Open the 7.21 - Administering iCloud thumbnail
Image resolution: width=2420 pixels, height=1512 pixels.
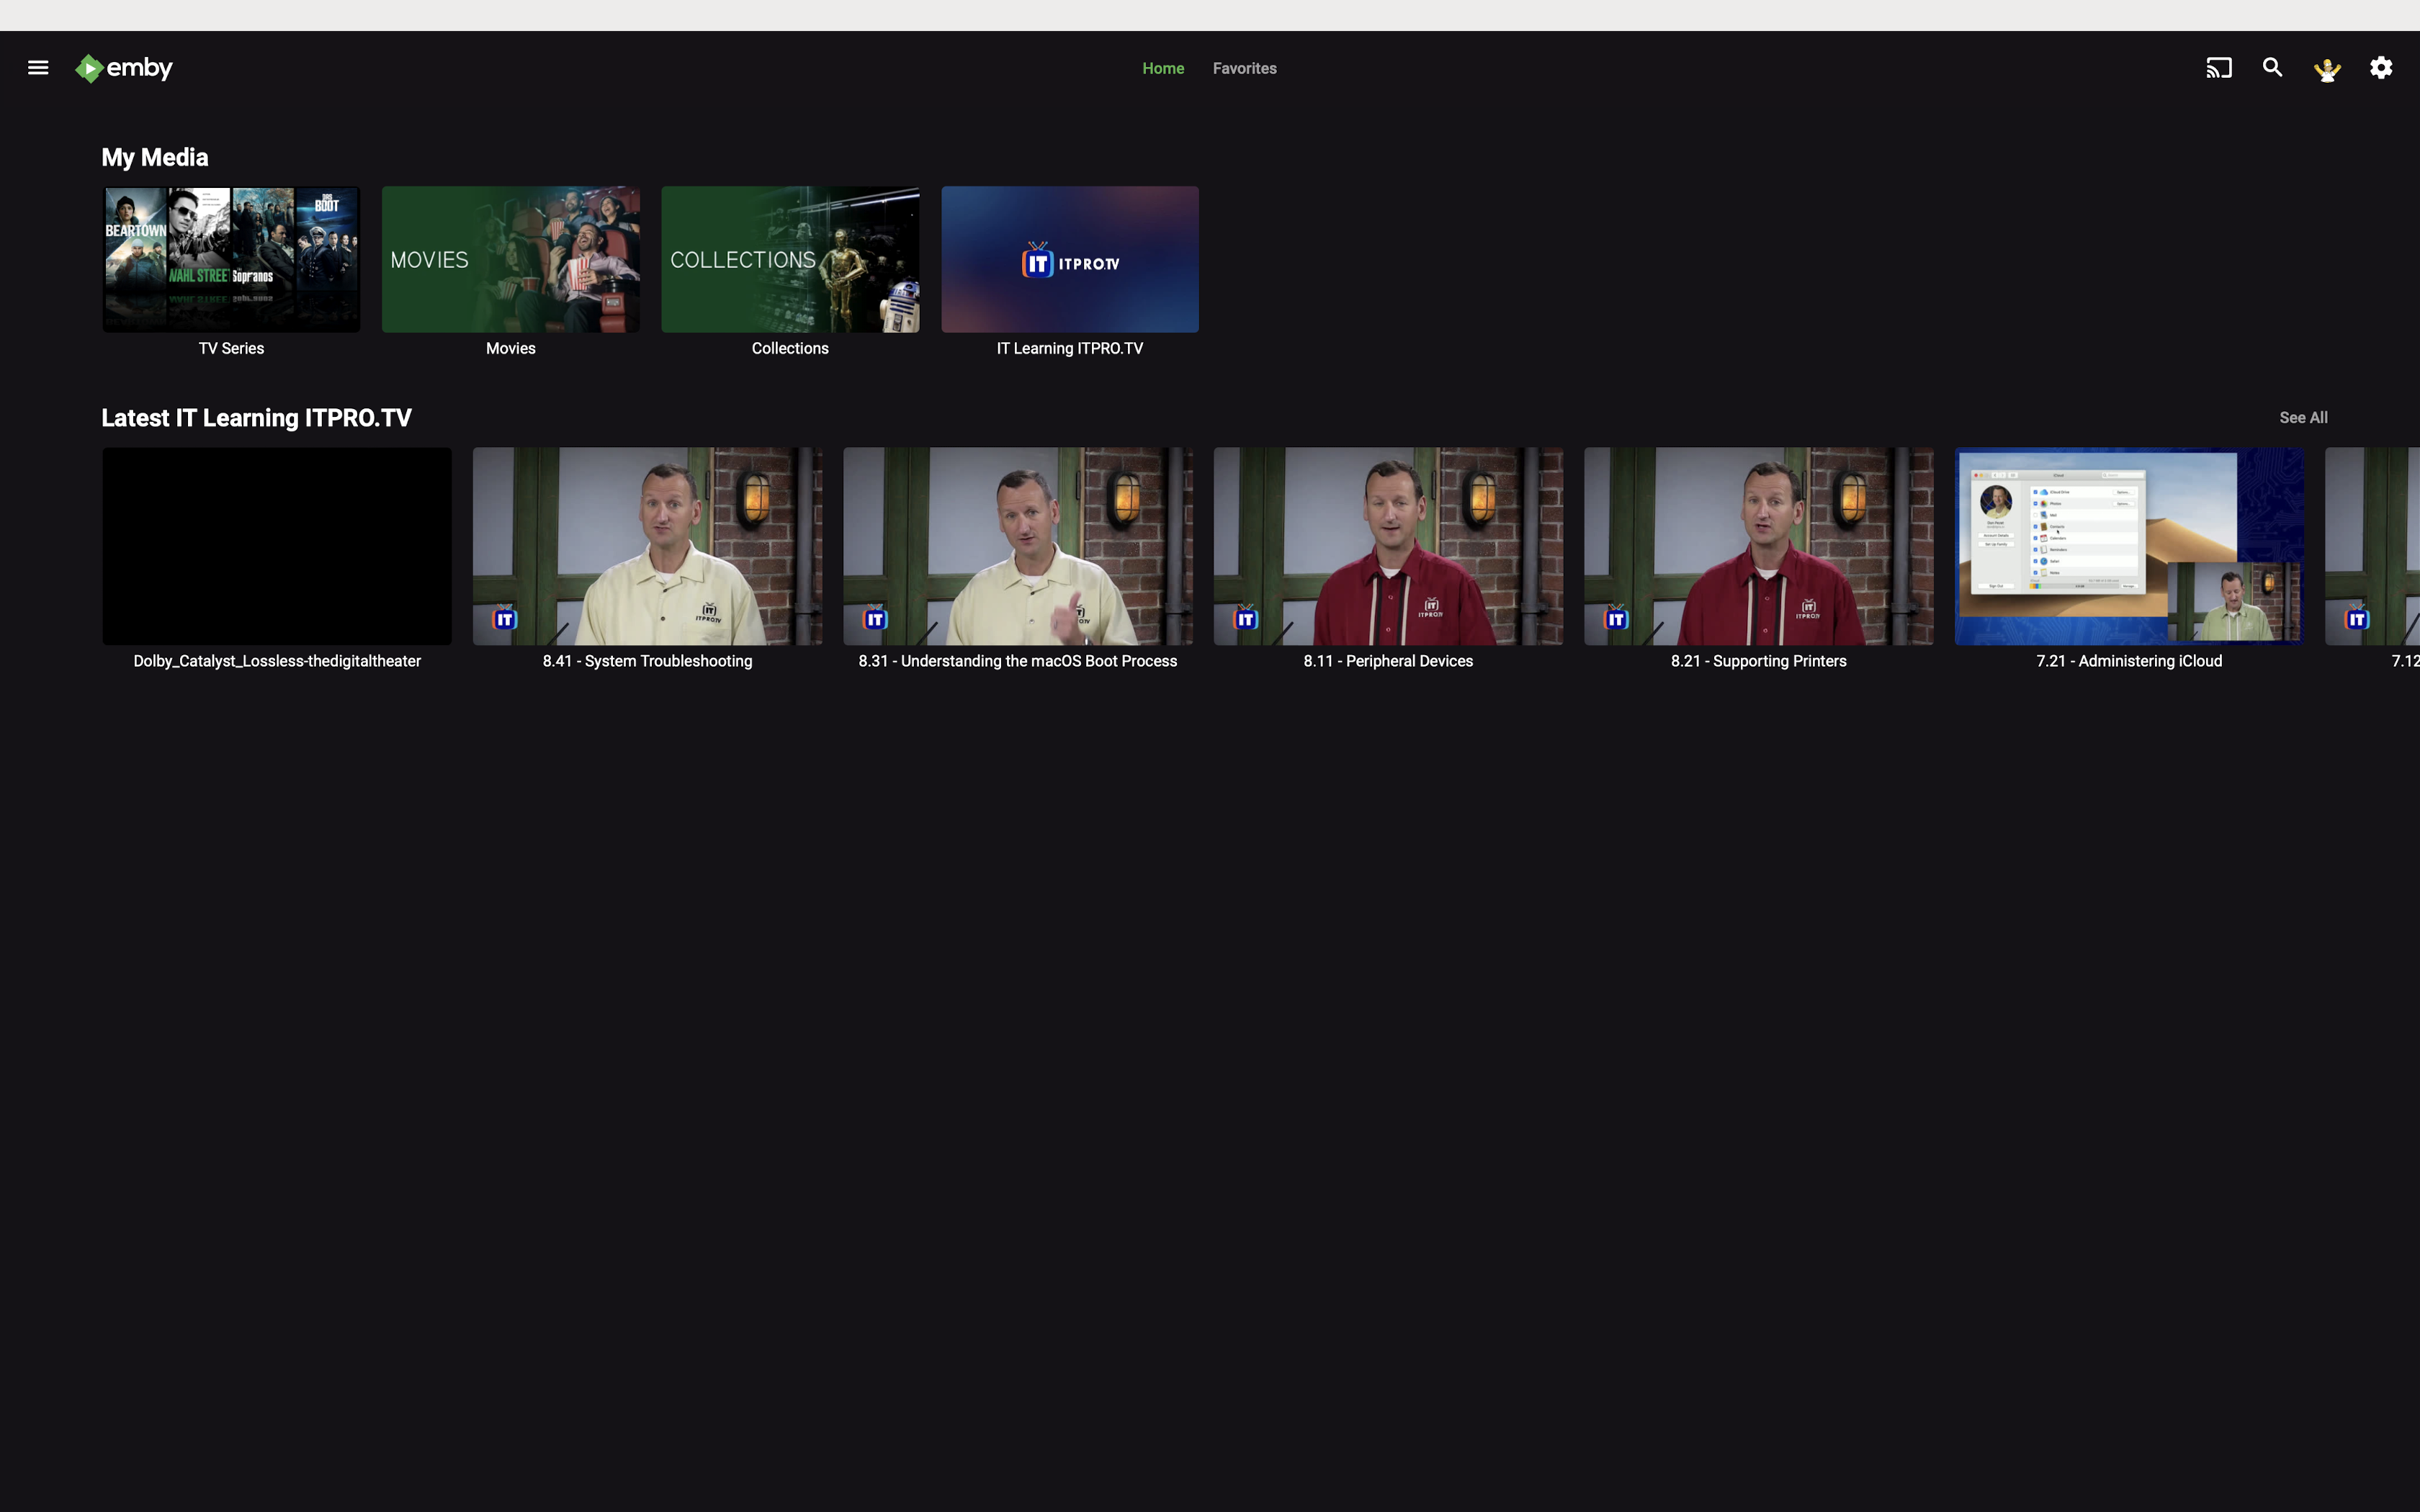(2128, 546)
